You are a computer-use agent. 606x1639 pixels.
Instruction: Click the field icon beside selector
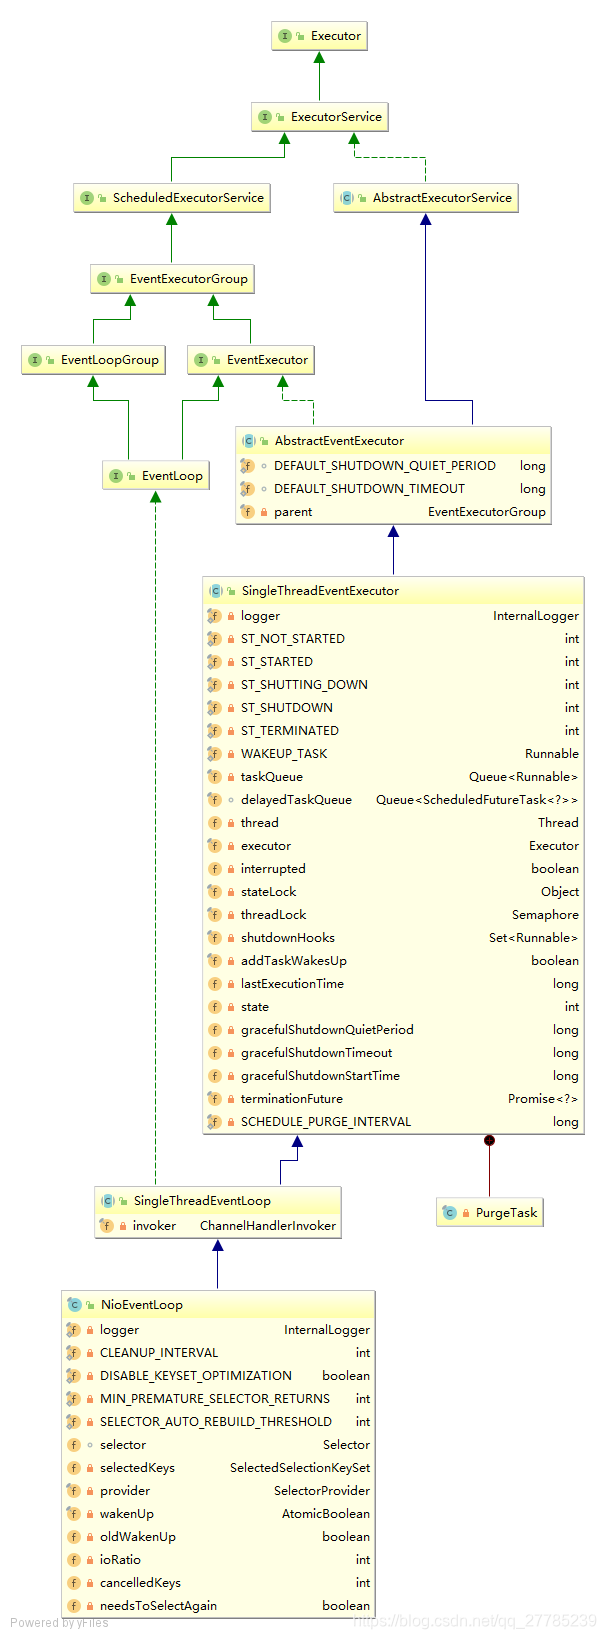[73, 1445]
